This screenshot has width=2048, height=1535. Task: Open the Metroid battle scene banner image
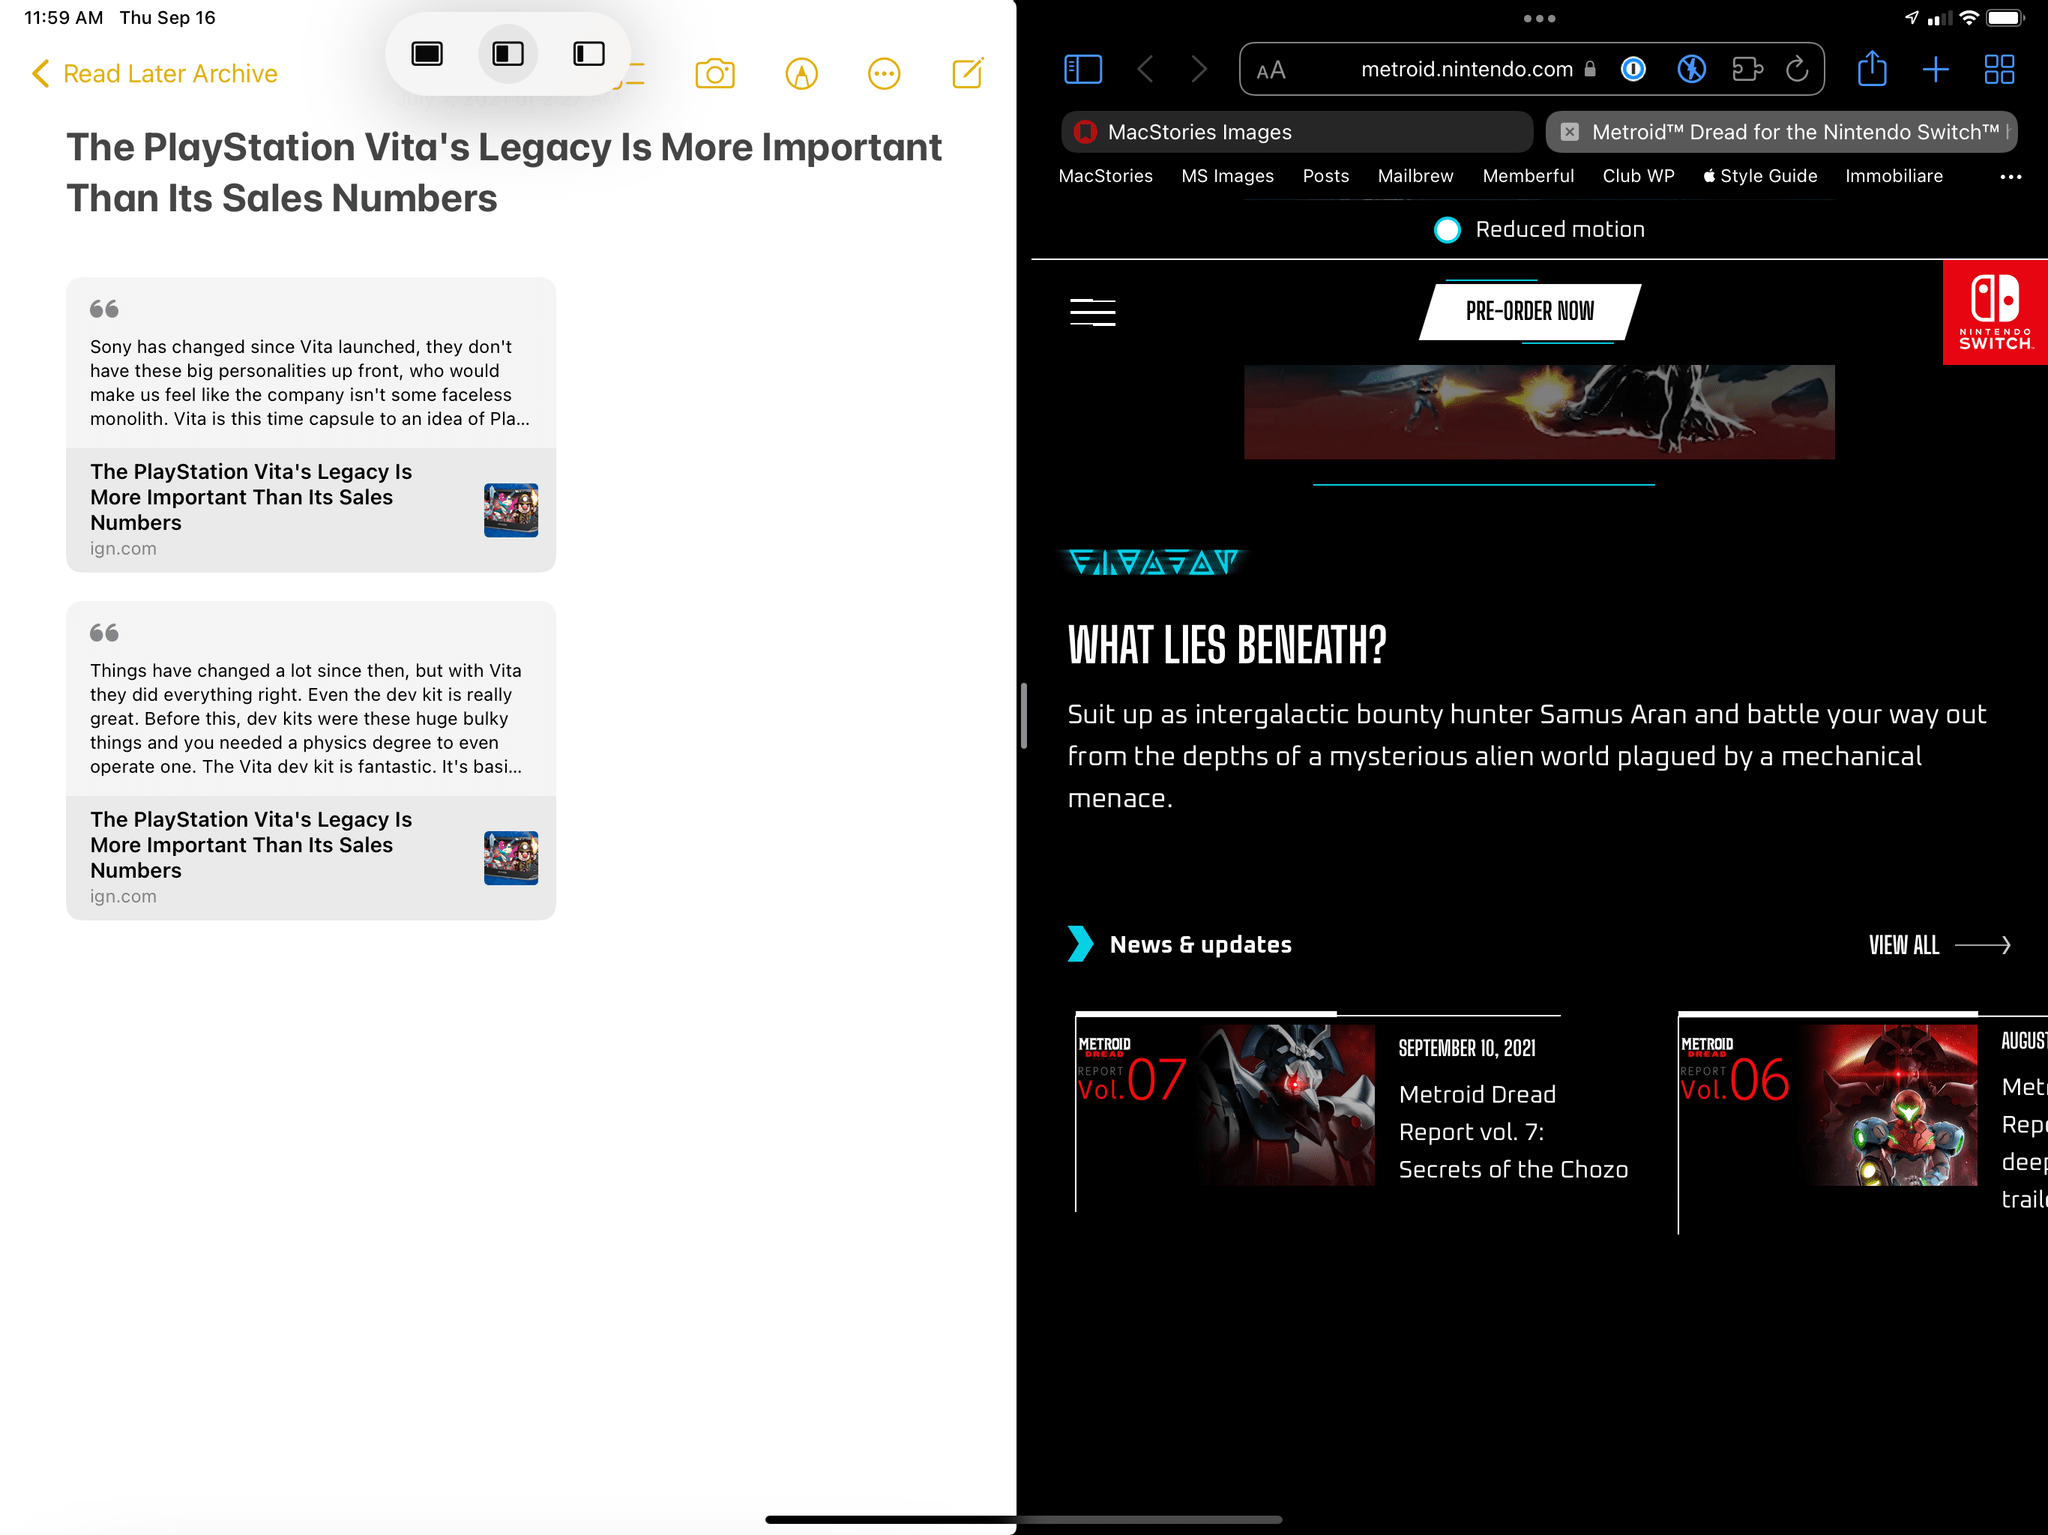coord(1539,412)
